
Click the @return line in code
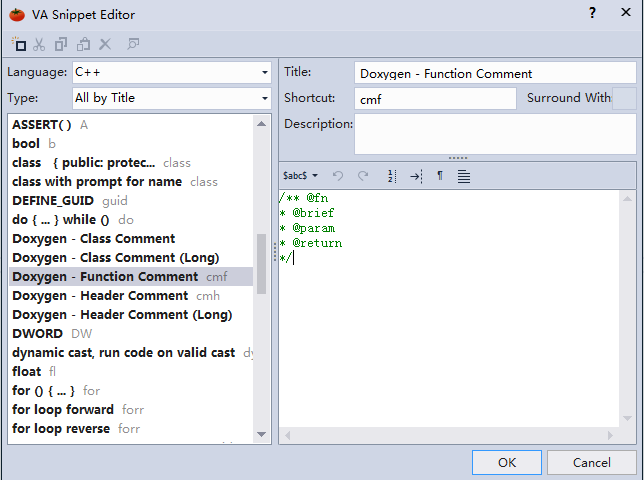(x=310, y=243)
